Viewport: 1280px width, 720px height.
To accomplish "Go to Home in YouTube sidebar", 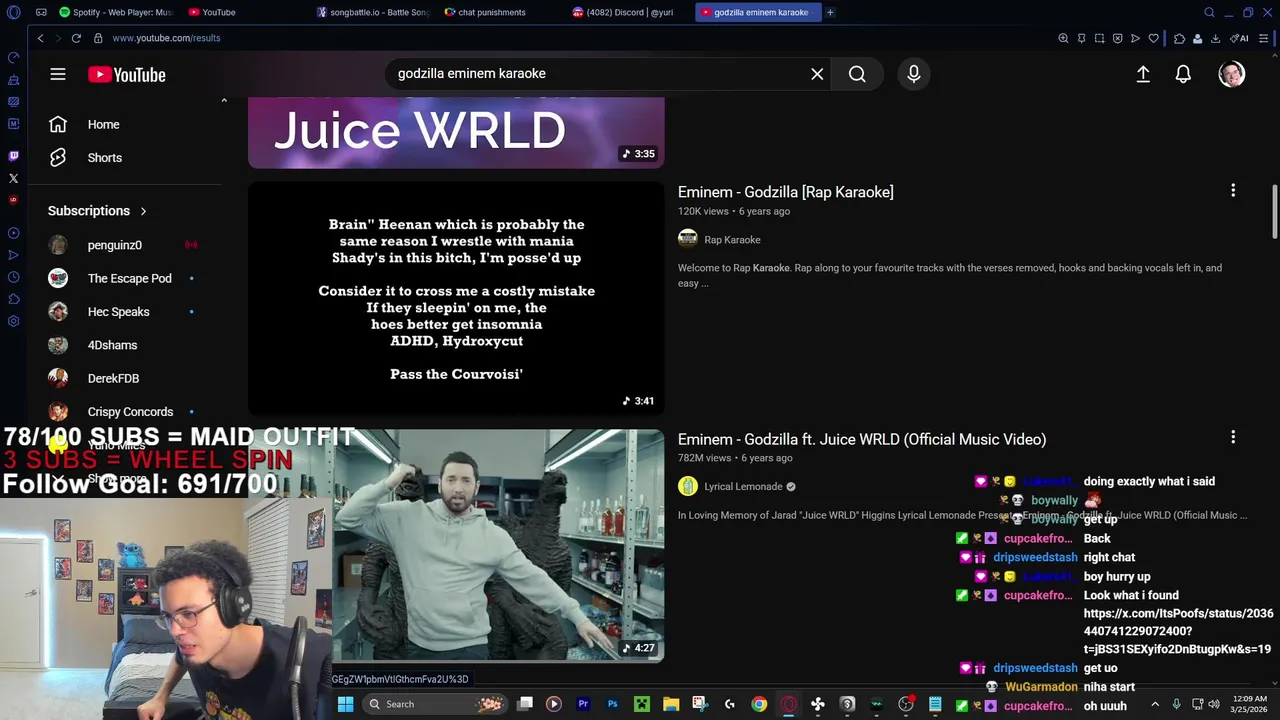I will (x=103, y=124).
